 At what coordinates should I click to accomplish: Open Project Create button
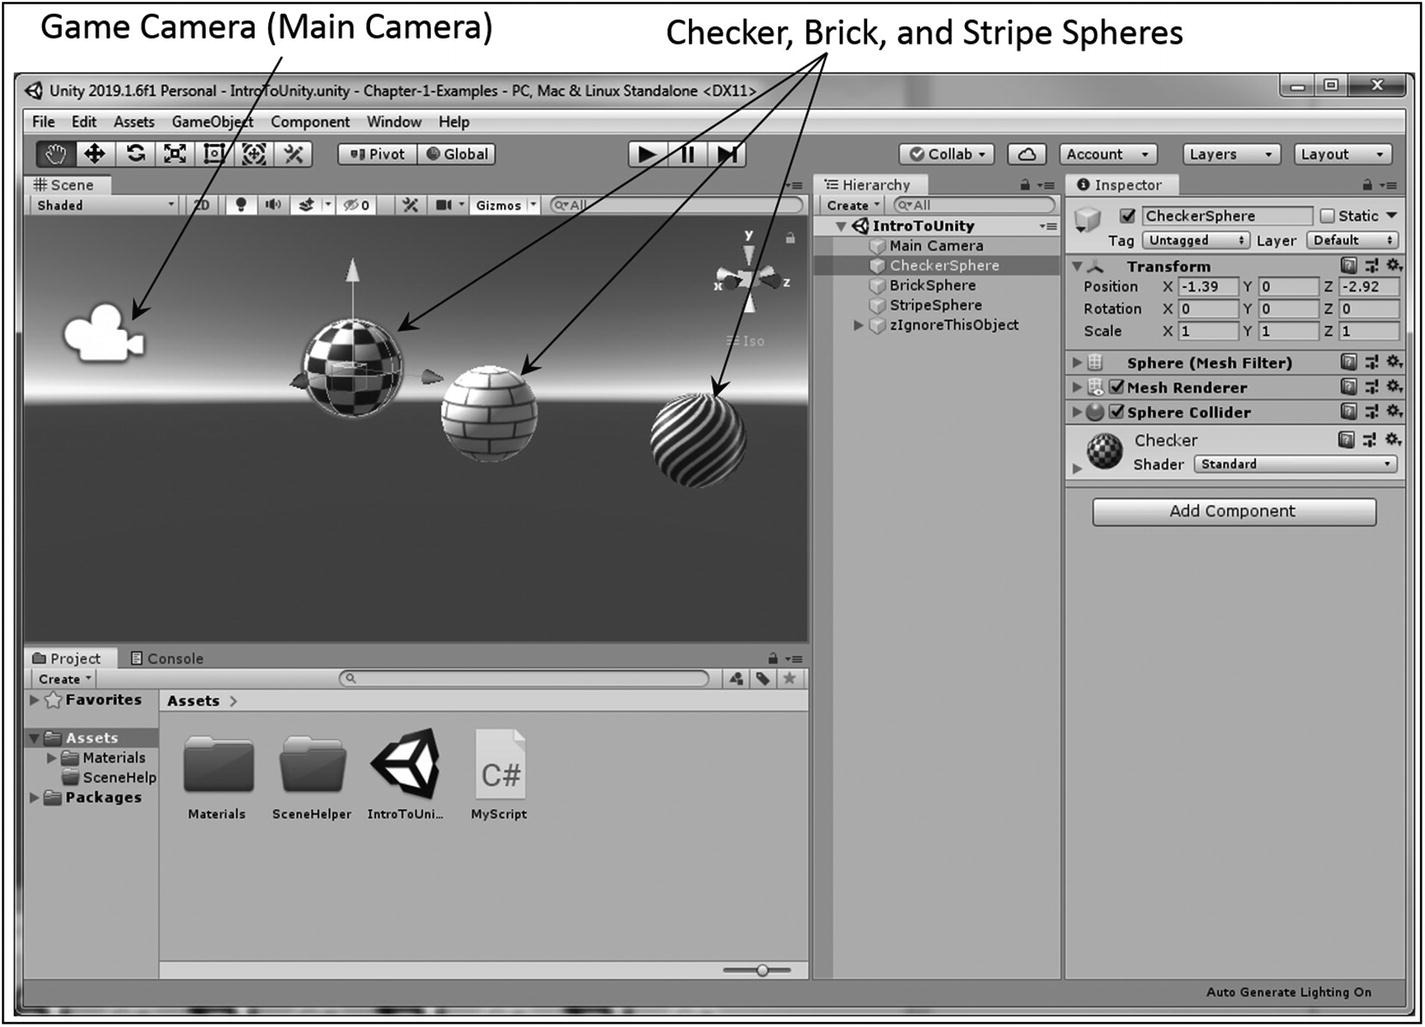click(65, 679)
